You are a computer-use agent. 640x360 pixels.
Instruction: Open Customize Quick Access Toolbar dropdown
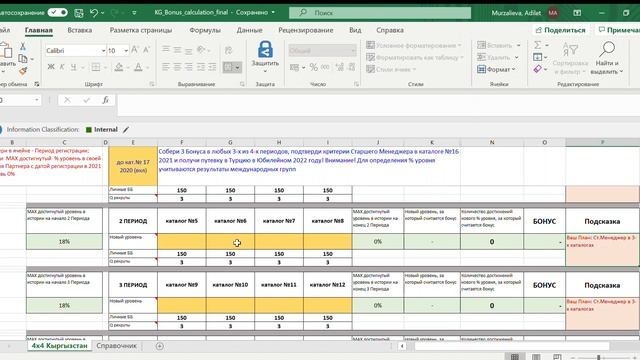[x=134, y=13]
